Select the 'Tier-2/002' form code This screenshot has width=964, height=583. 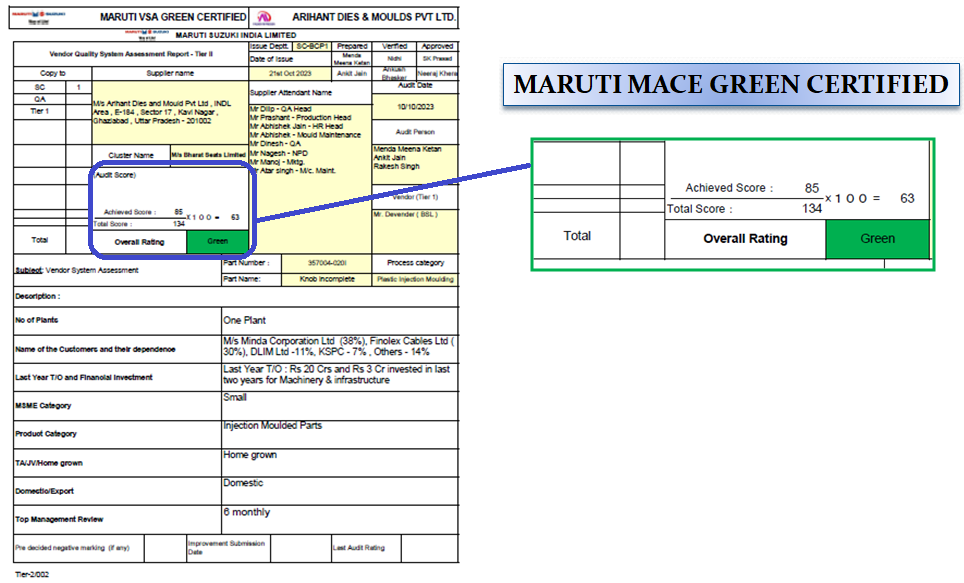point(32,574)
